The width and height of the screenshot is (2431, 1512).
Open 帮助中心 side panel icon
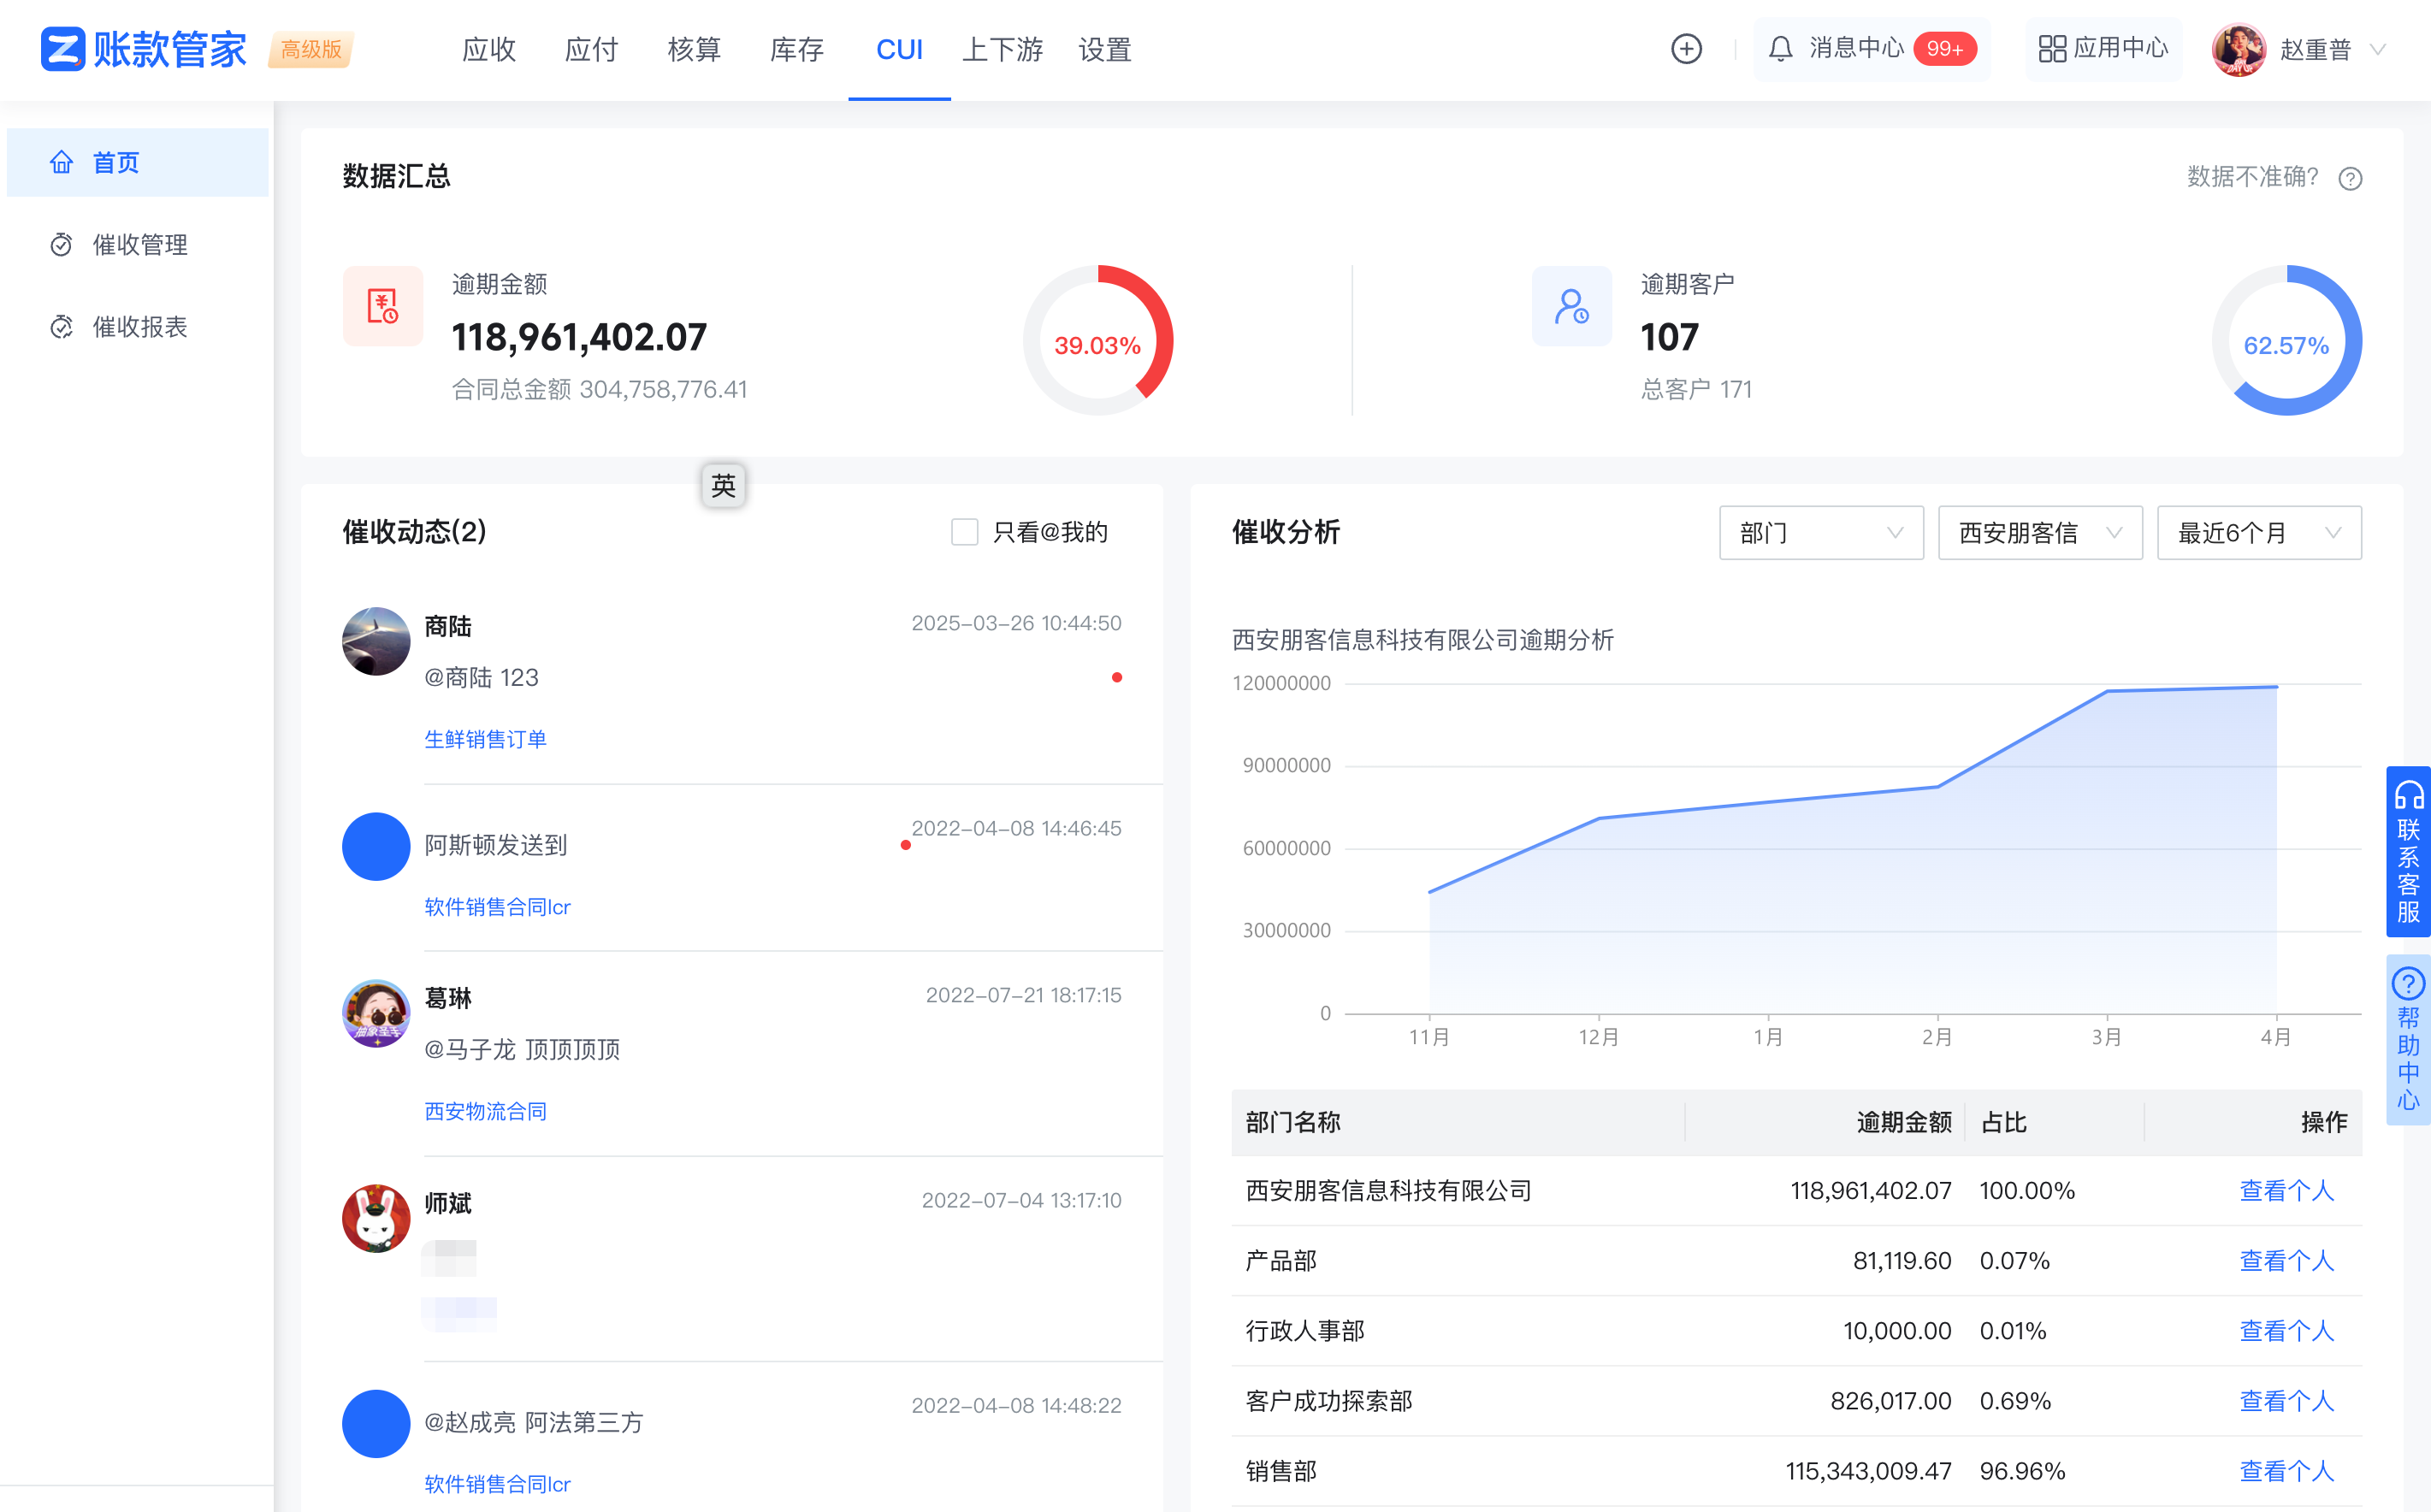pos(2408,1039)
